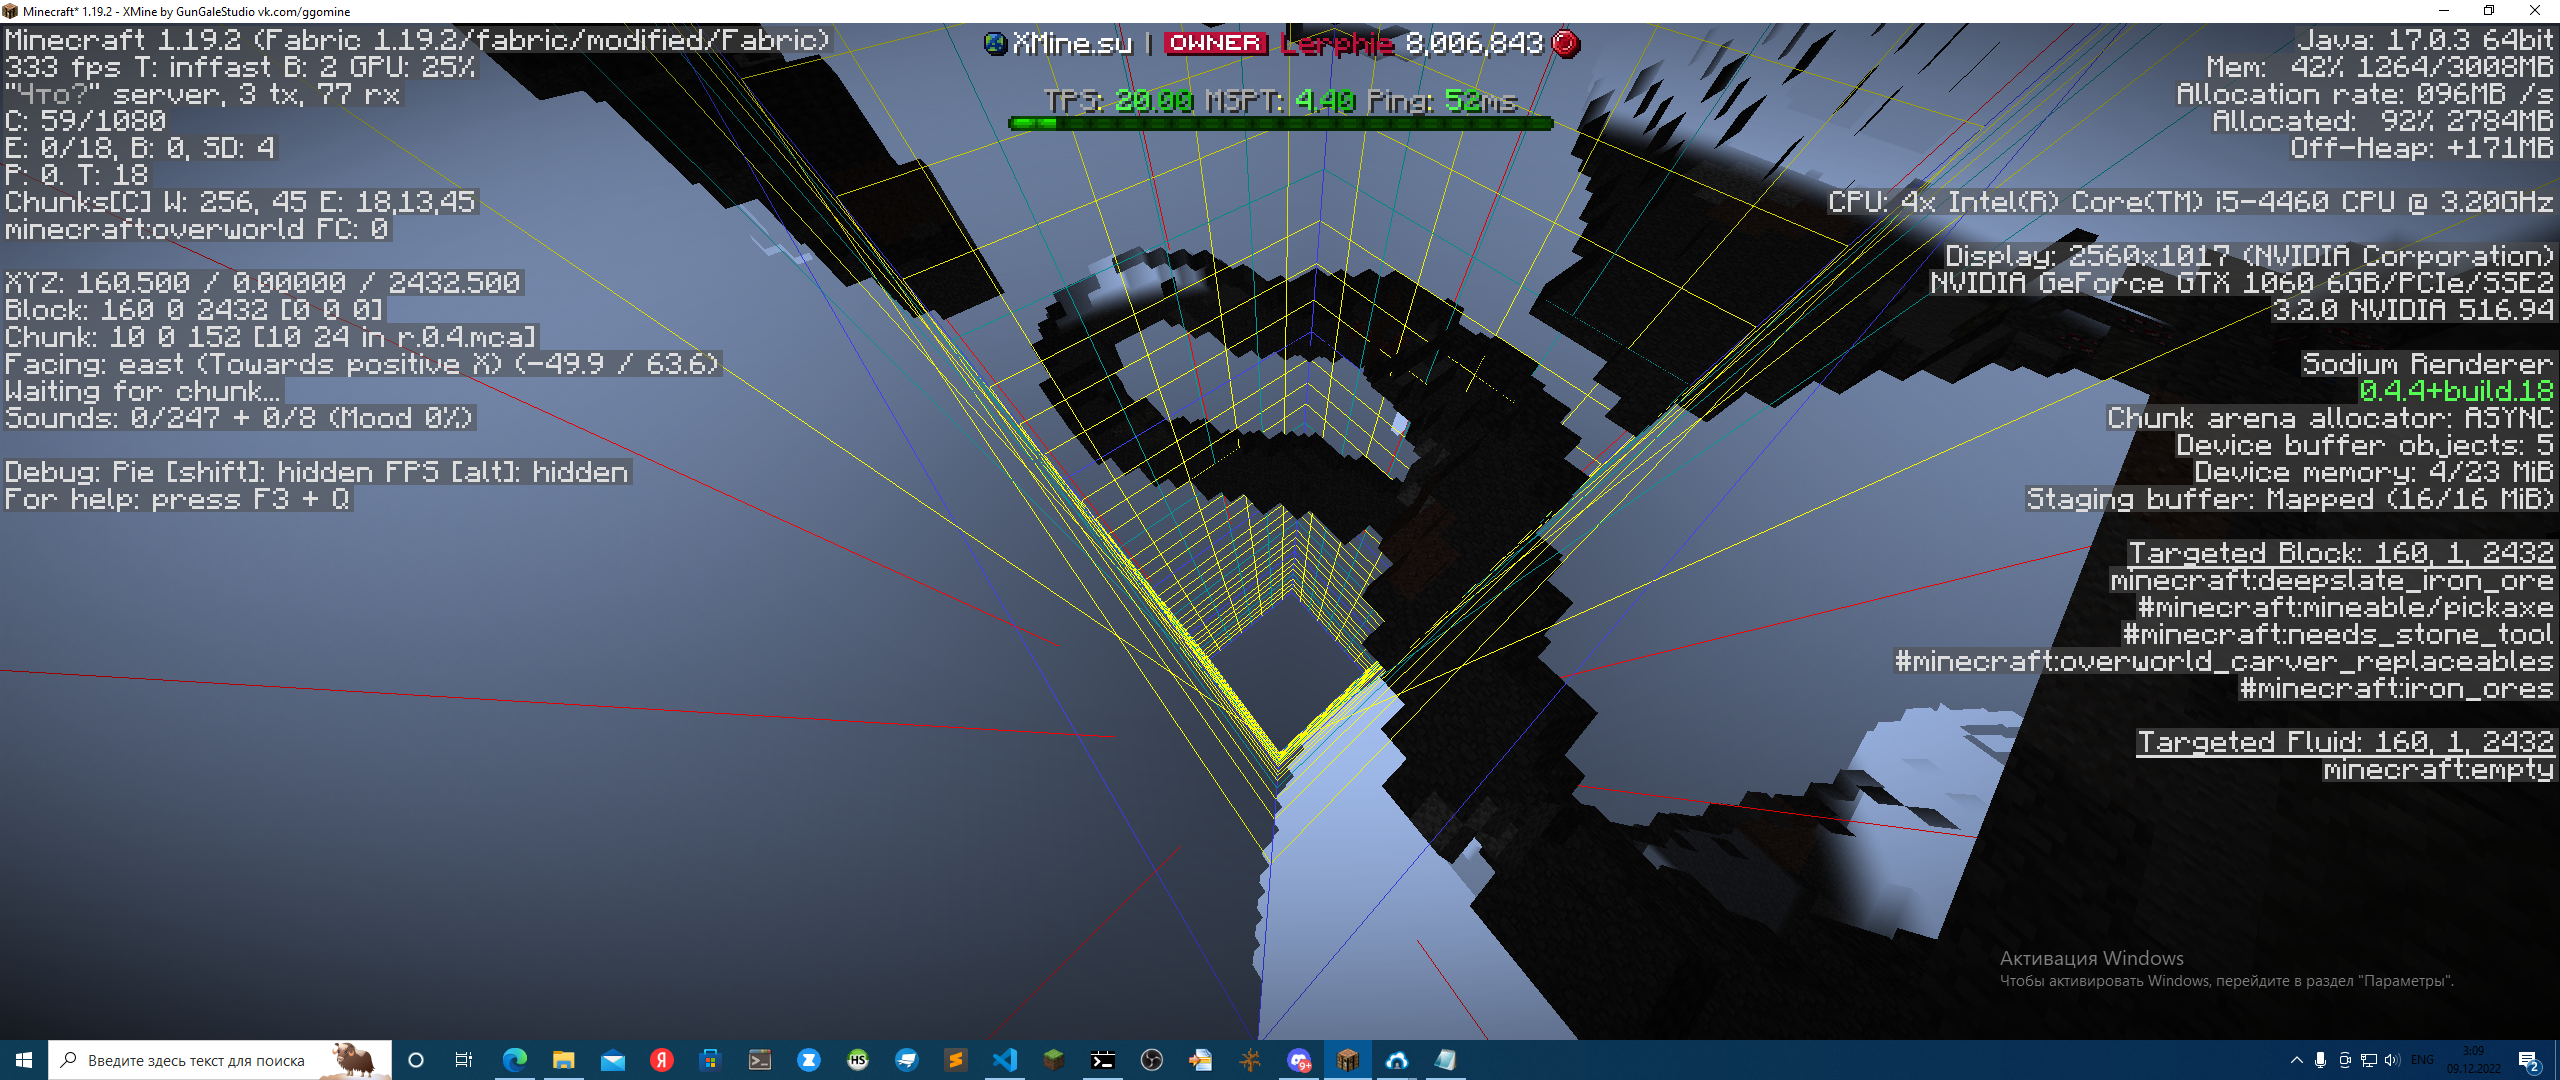Click the microphone tray icon
Screen dimensions: 2560x1080
(x=2320, y=1060)
